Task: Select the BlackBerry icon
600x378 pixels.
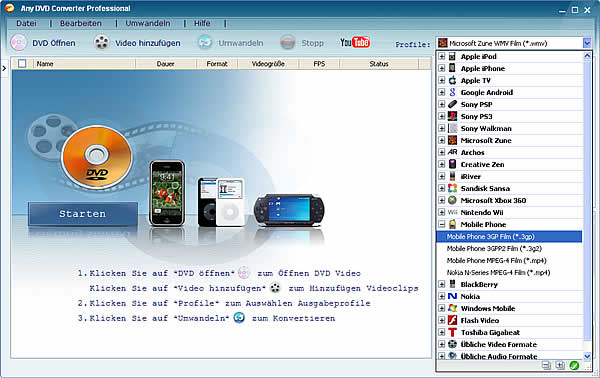Action: [452, 284]
